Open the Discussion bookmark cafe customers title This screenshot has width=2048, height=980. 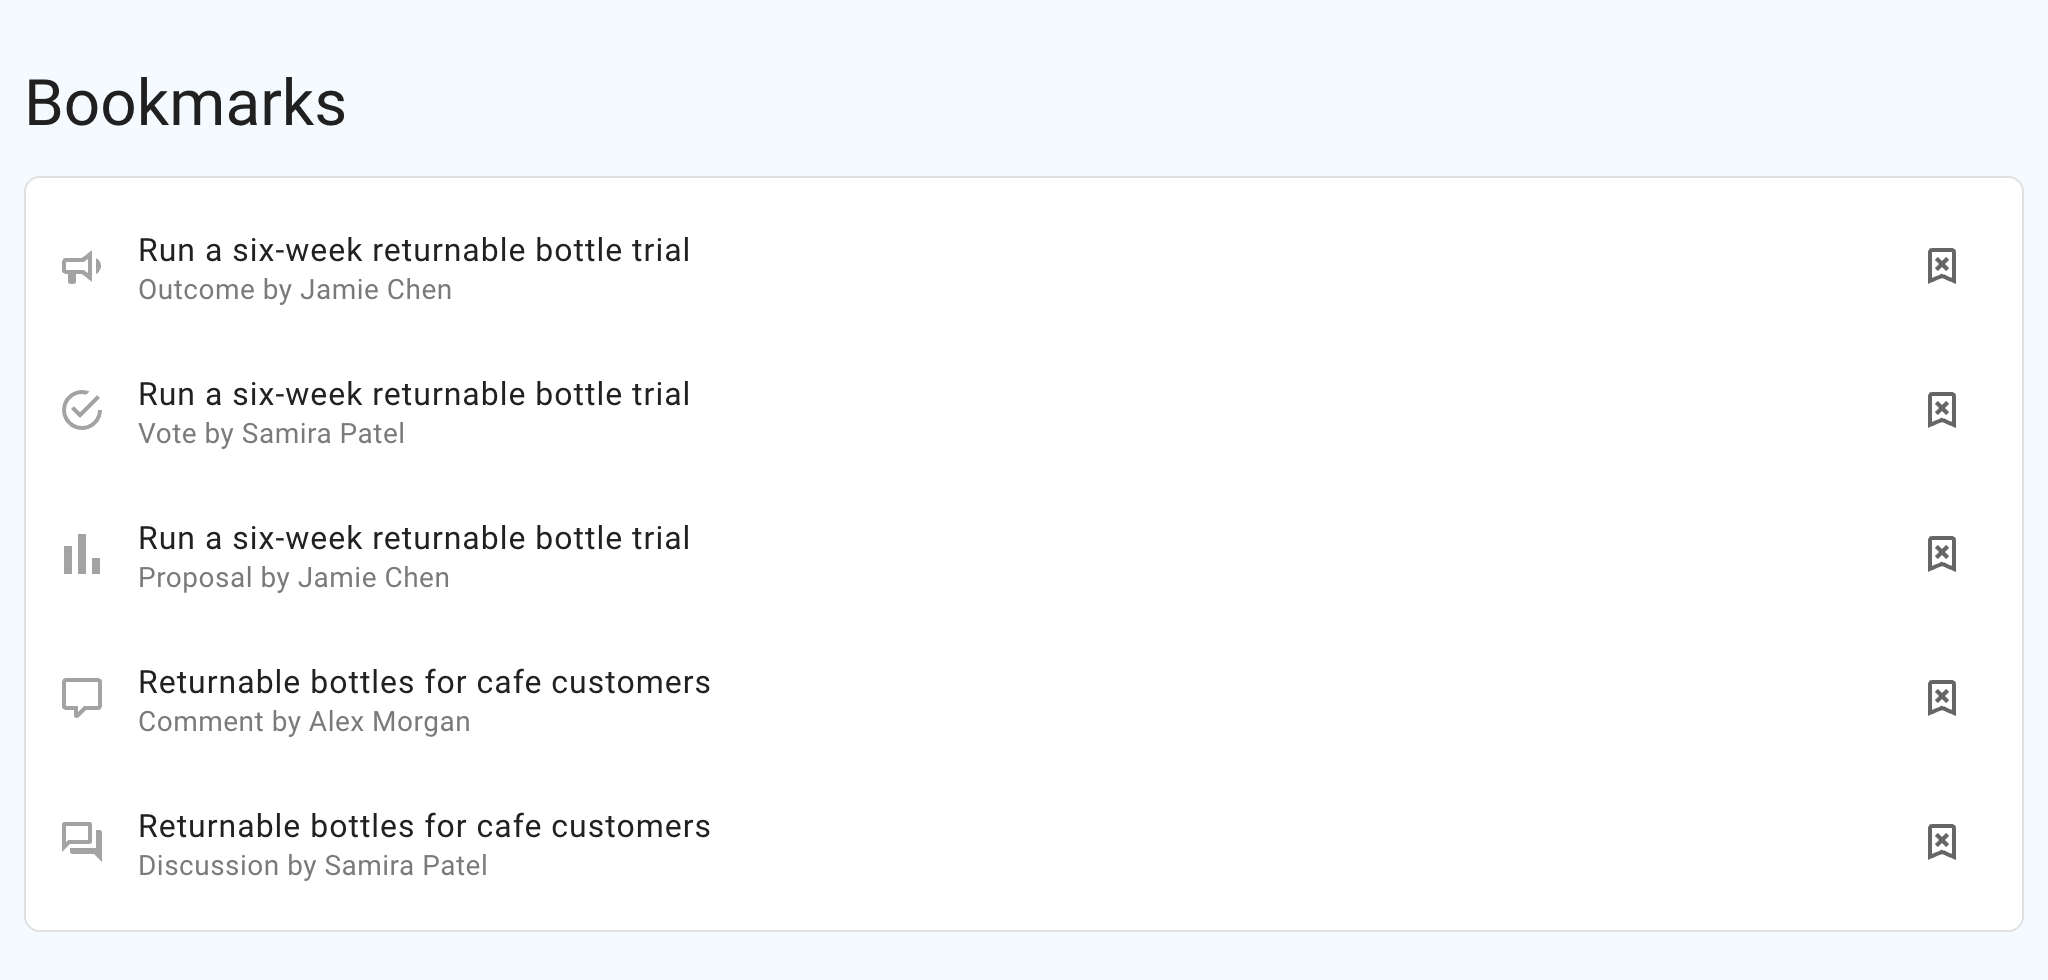coord(424,826)
